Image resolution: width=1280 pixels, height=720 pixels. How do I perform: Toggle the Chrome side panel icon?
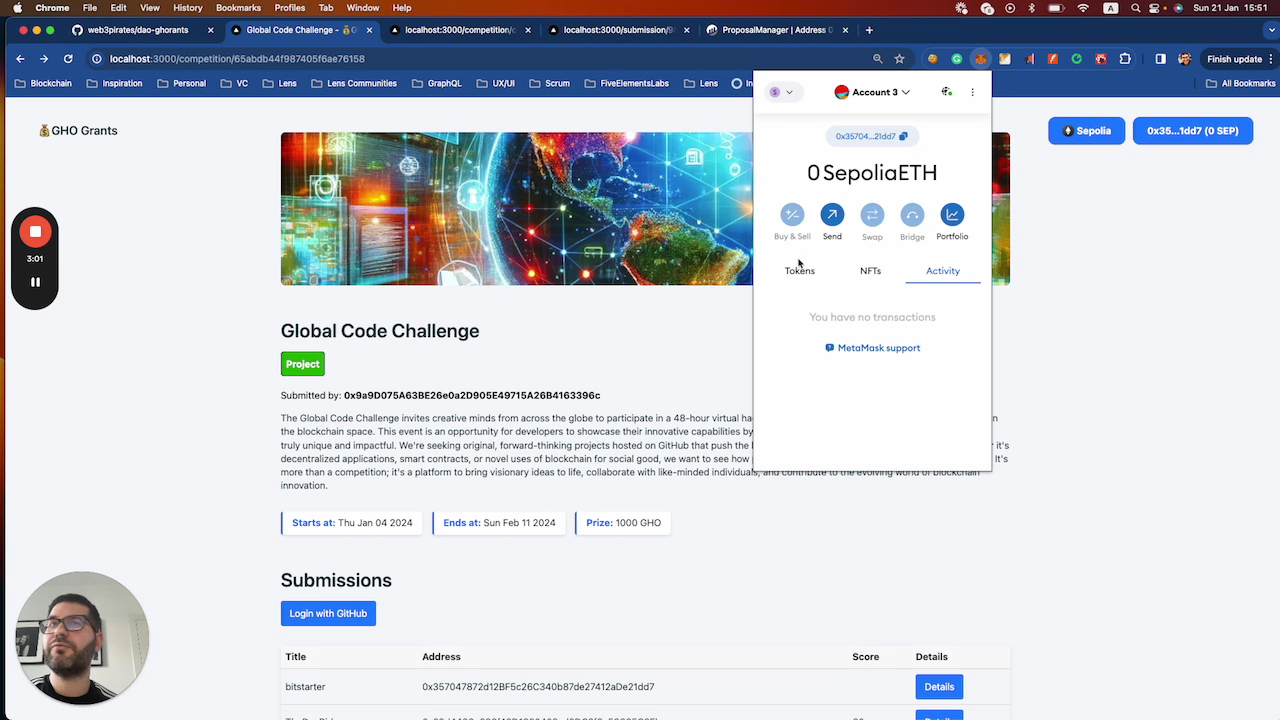click(x=1160, y=59)
